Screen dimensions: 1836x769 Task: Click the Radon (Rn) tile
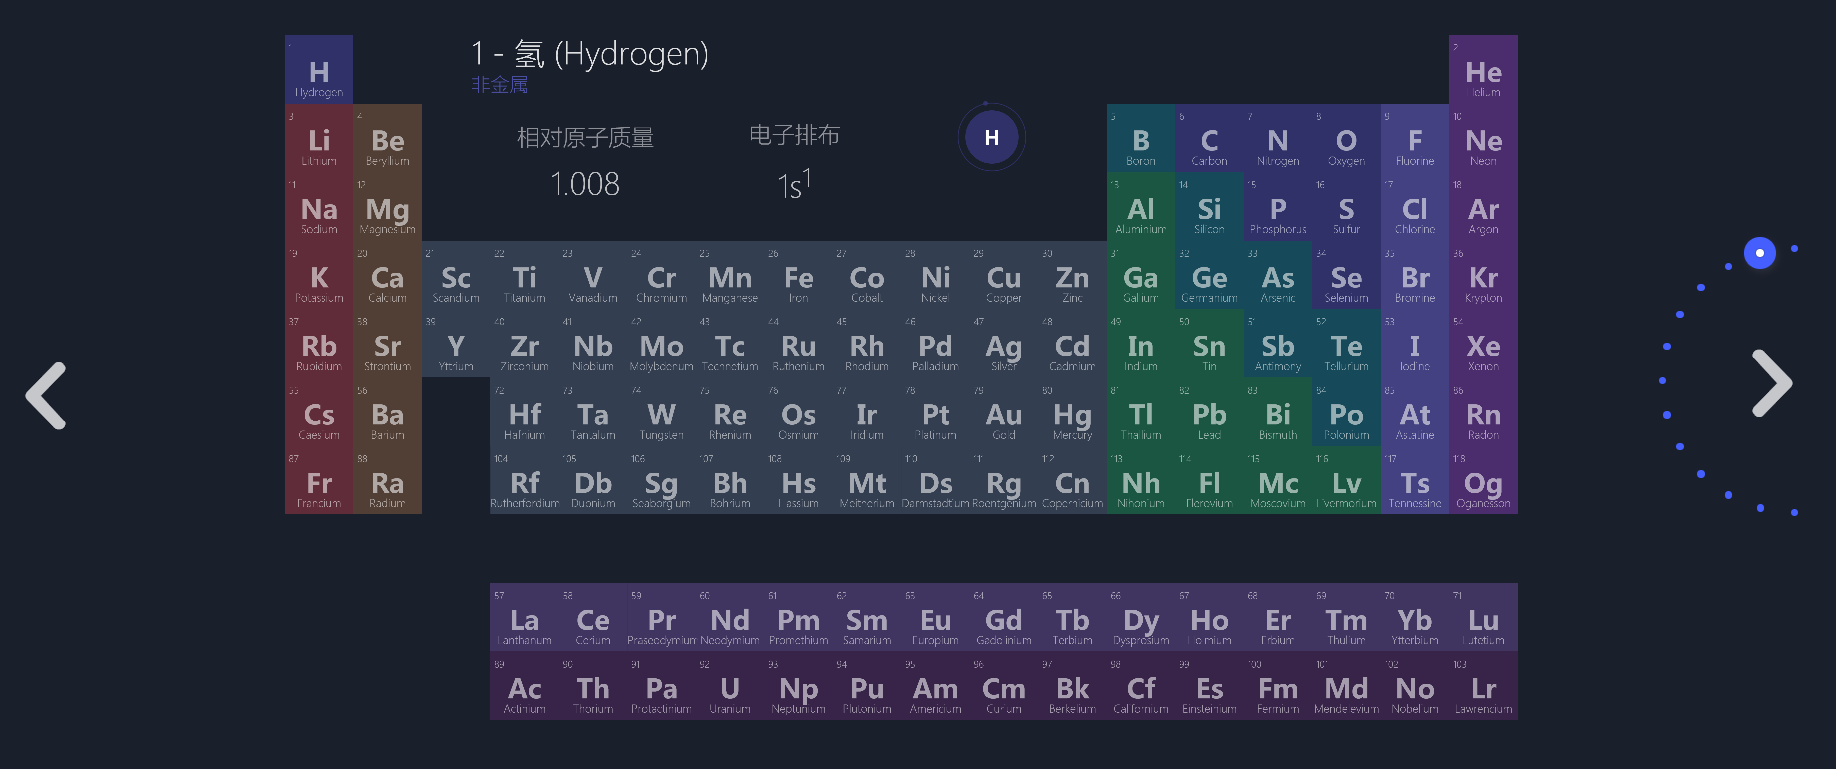point(1484,413)
